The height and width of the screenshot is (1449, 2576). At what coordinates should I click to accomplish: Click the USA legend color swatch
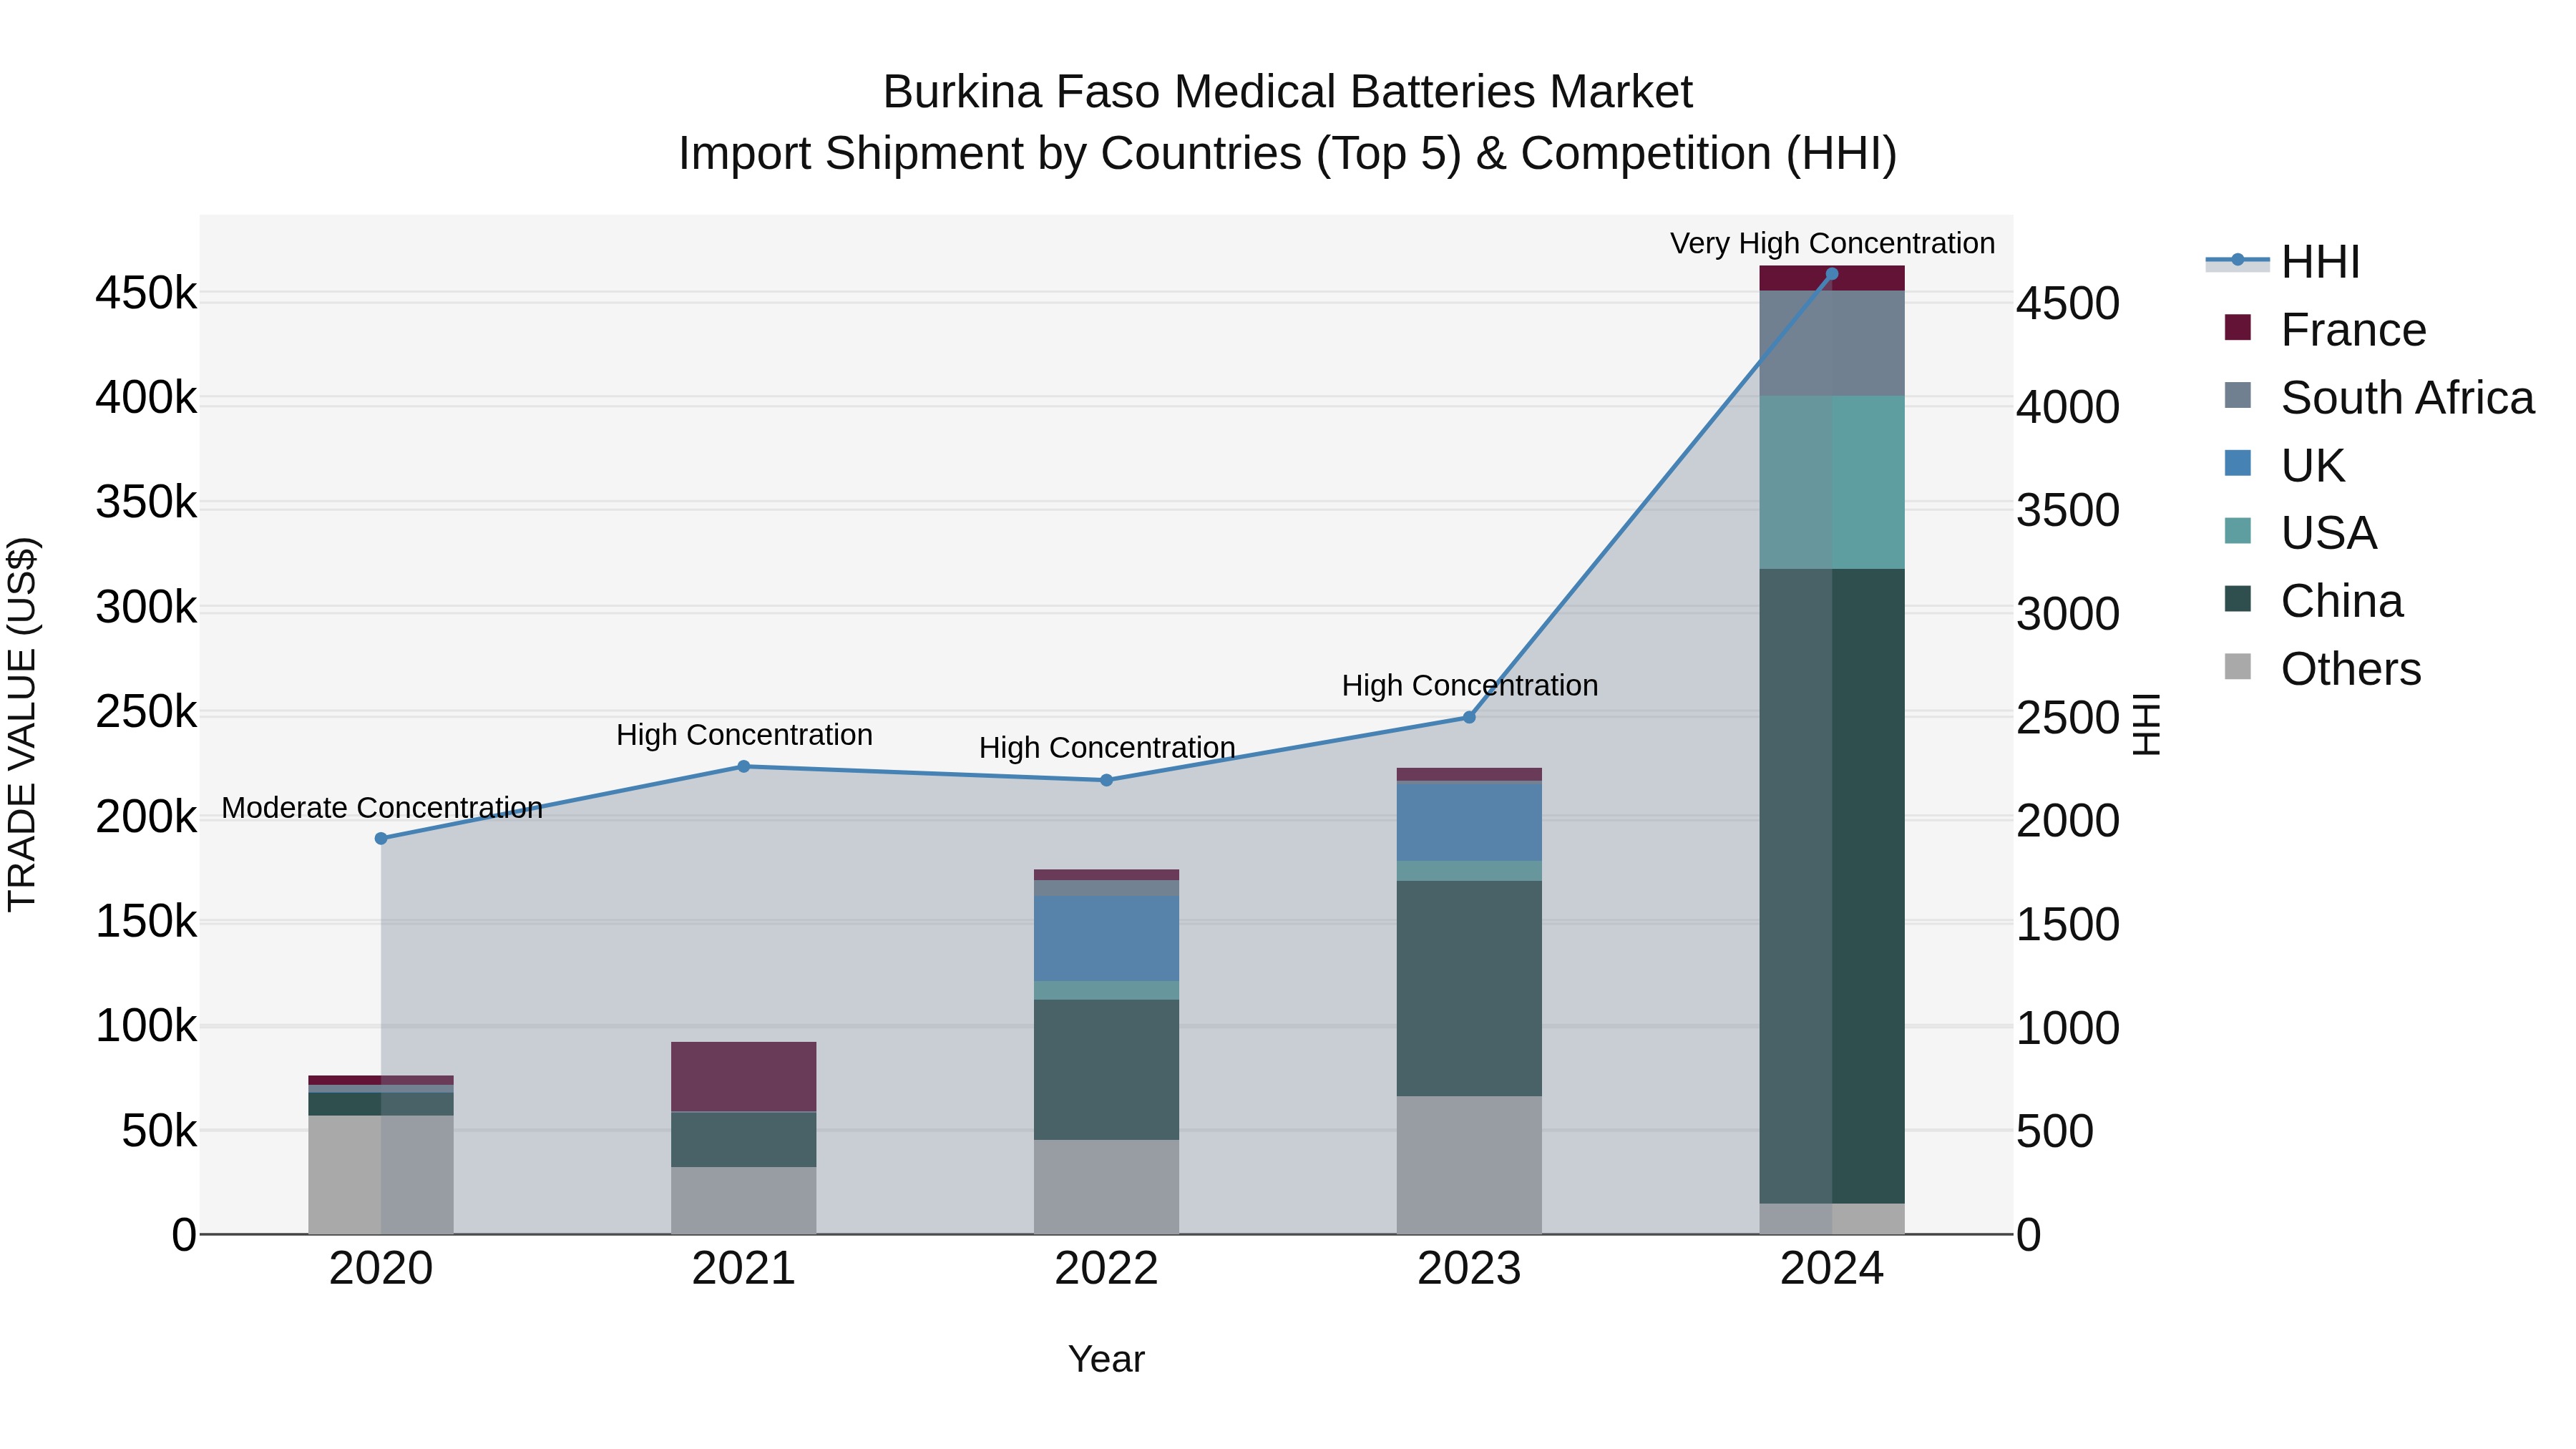click(x=2238, y=531)
